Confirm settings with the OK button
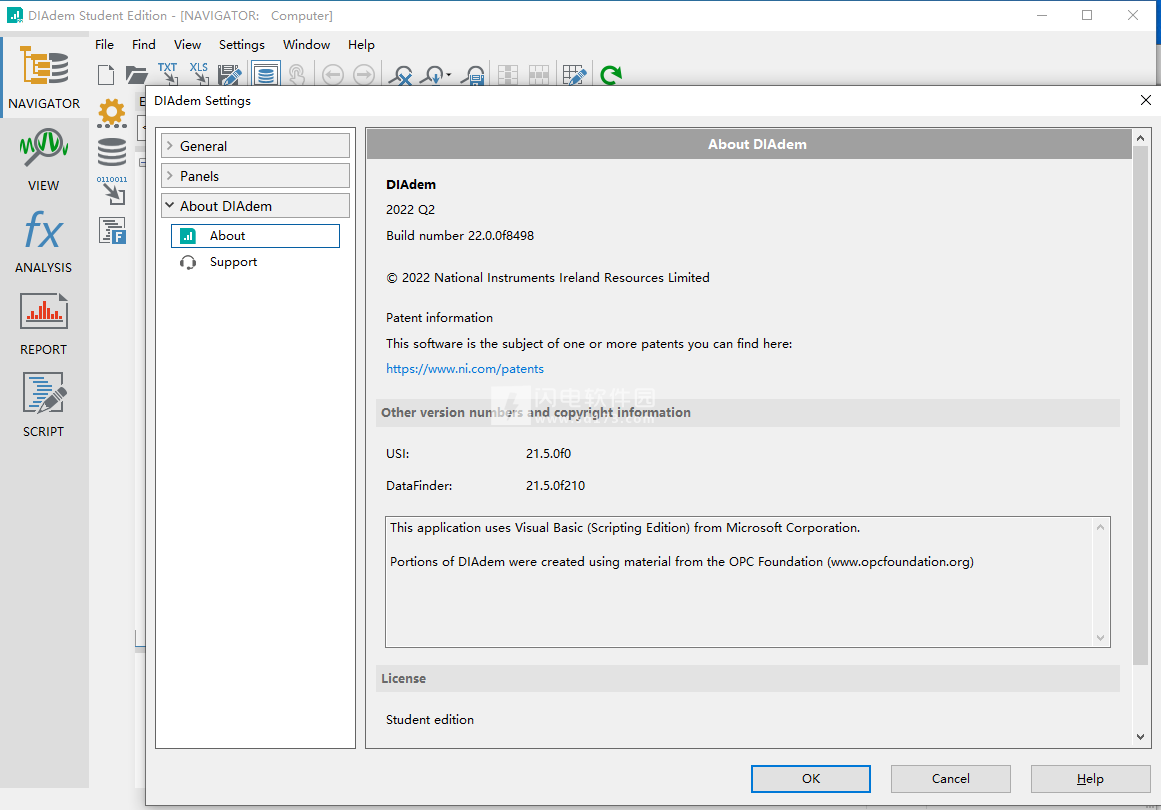The height and width of the screenshot is (810, 1161). [811, 779]
